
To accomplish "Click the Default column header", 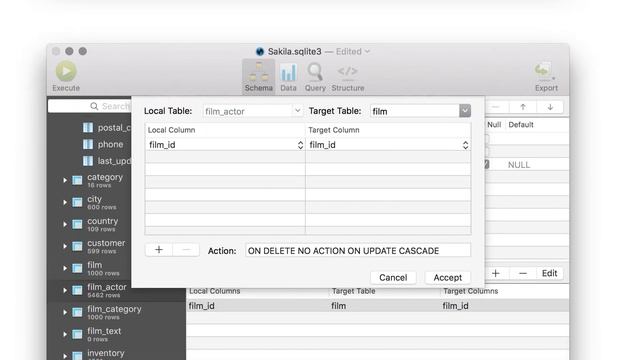I will pos(521,124).
